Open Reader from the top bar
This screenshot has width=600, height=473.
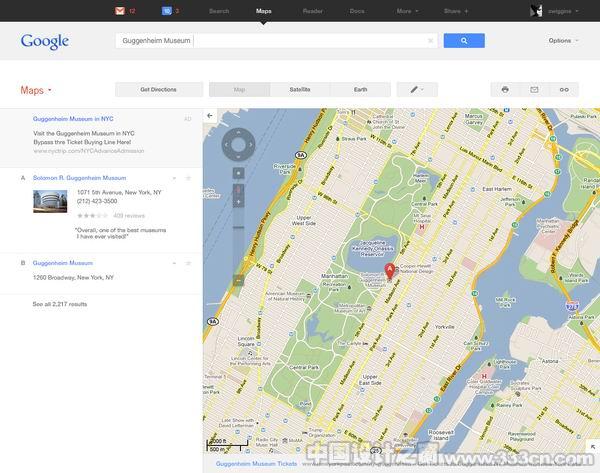(x=313, y=11)
